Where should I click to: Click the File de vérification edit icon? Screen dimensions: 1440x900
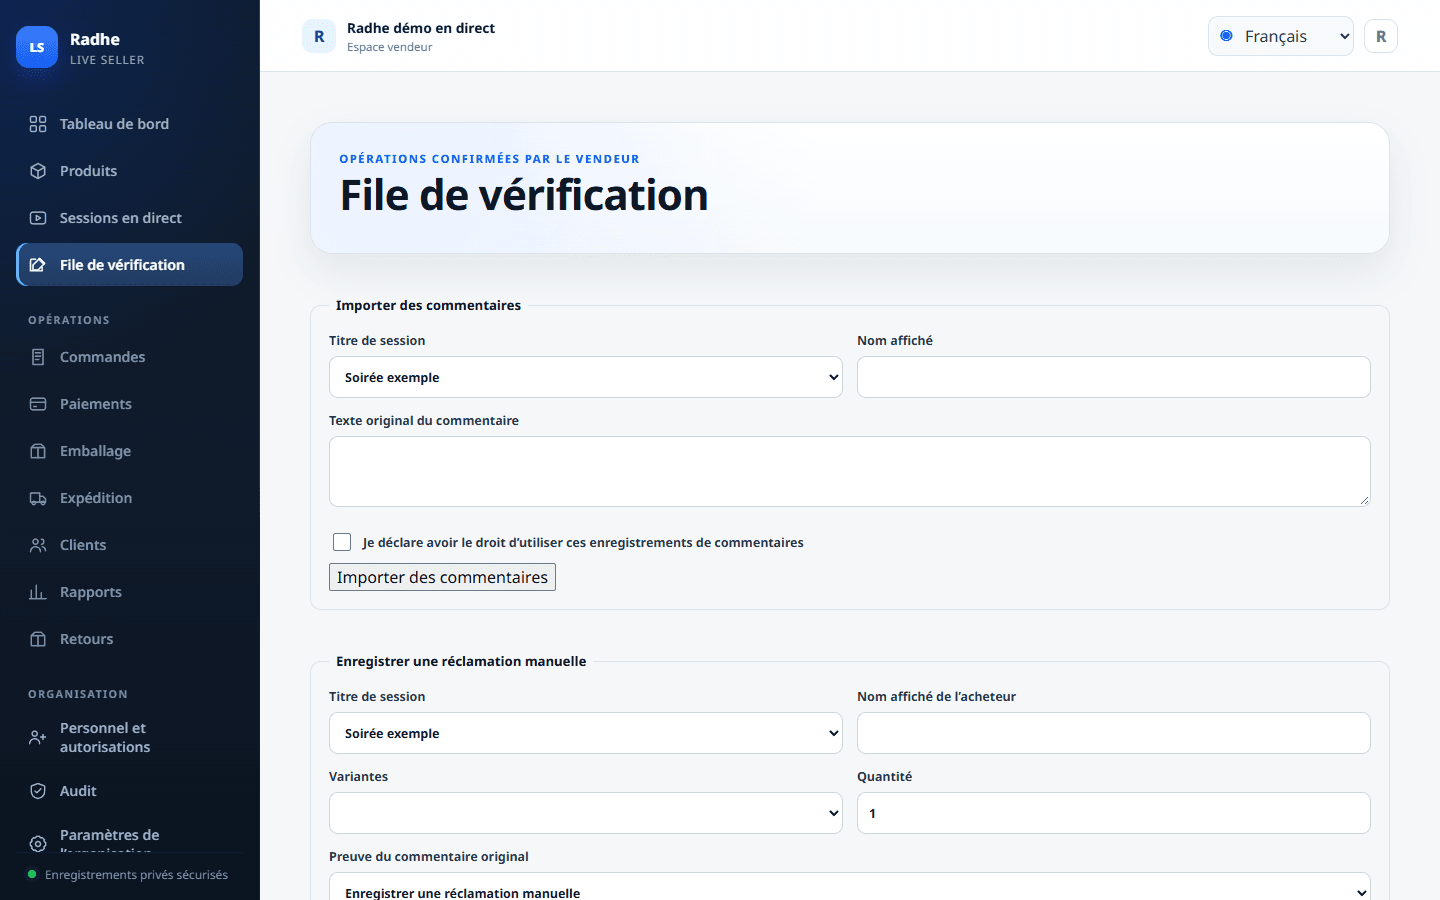[x=38, y=265]
